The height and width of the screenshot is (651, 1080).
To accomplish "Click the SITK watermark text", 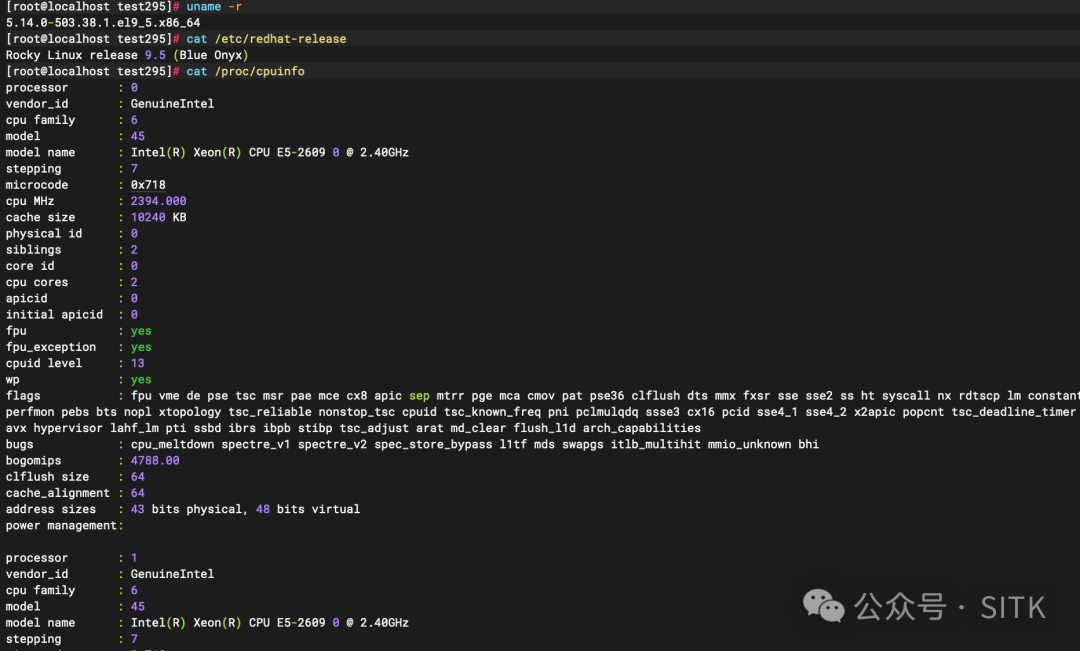I will pos(1012,607).
